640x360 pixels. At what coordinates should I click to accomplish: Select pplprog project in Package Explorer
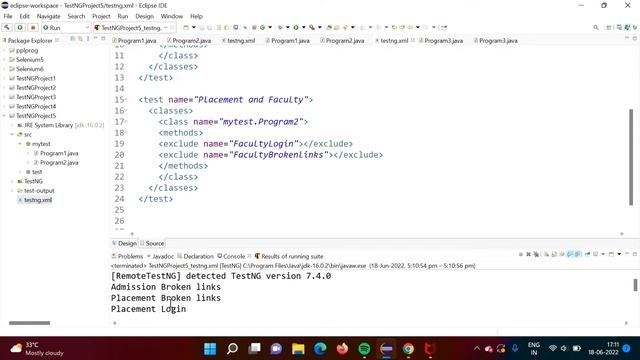27,51
